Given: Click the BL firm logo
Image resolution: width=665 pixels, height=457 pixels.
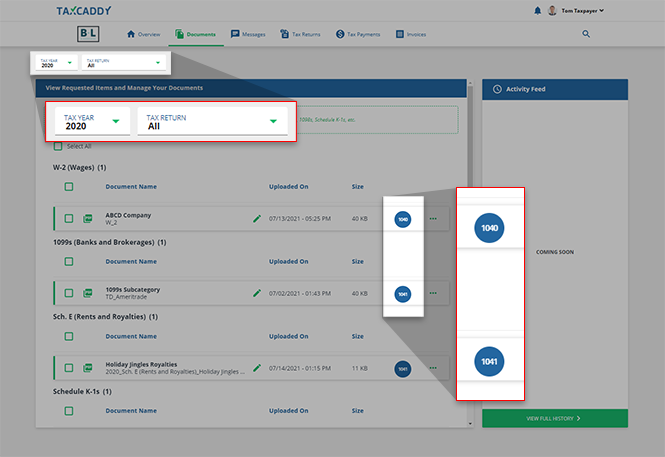Looking at the screenshot, I should (90, 34).
